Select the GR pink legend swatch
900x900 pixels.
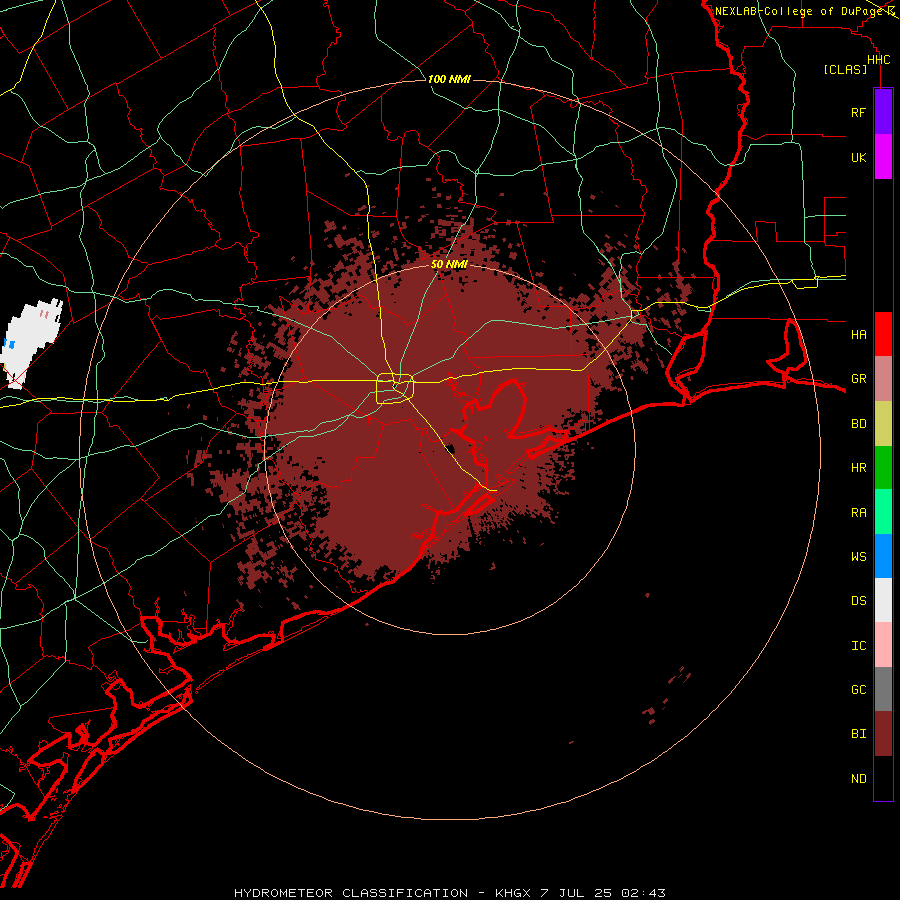coord(883,379)
